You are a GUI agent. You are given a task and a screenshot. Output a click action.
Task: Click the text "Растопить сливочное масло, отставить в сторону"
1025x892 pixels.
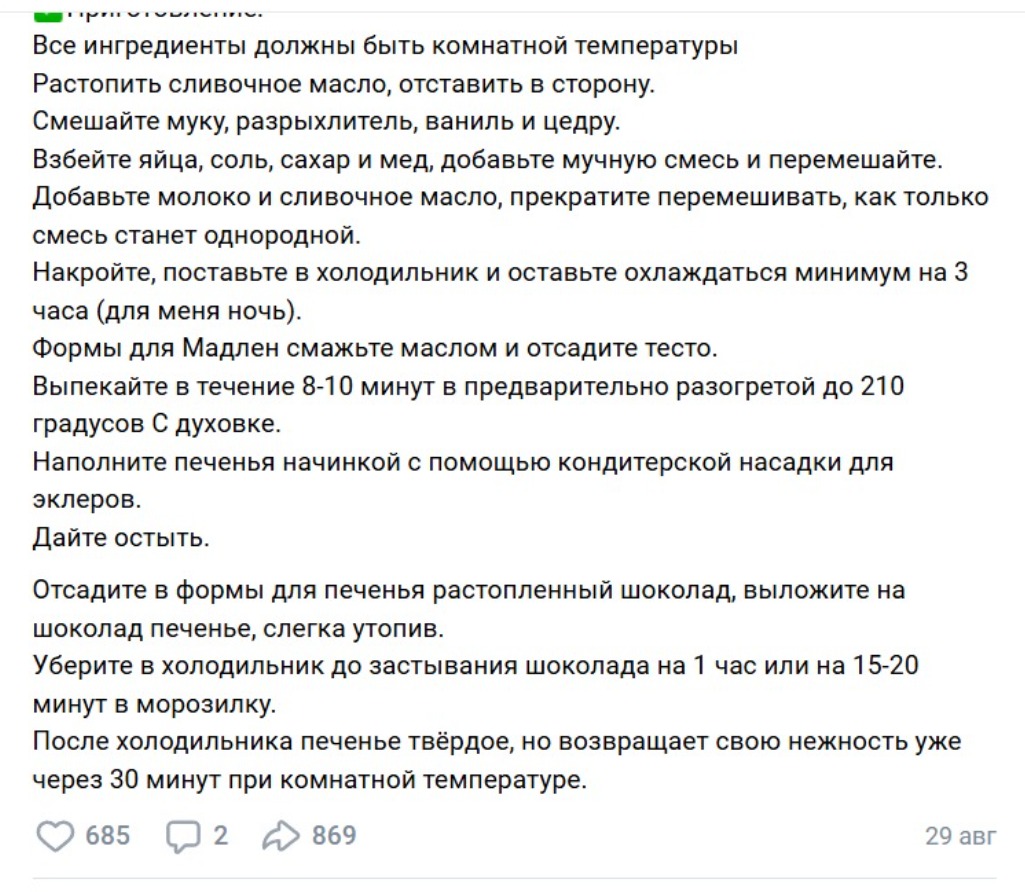[x=343, y=84]
